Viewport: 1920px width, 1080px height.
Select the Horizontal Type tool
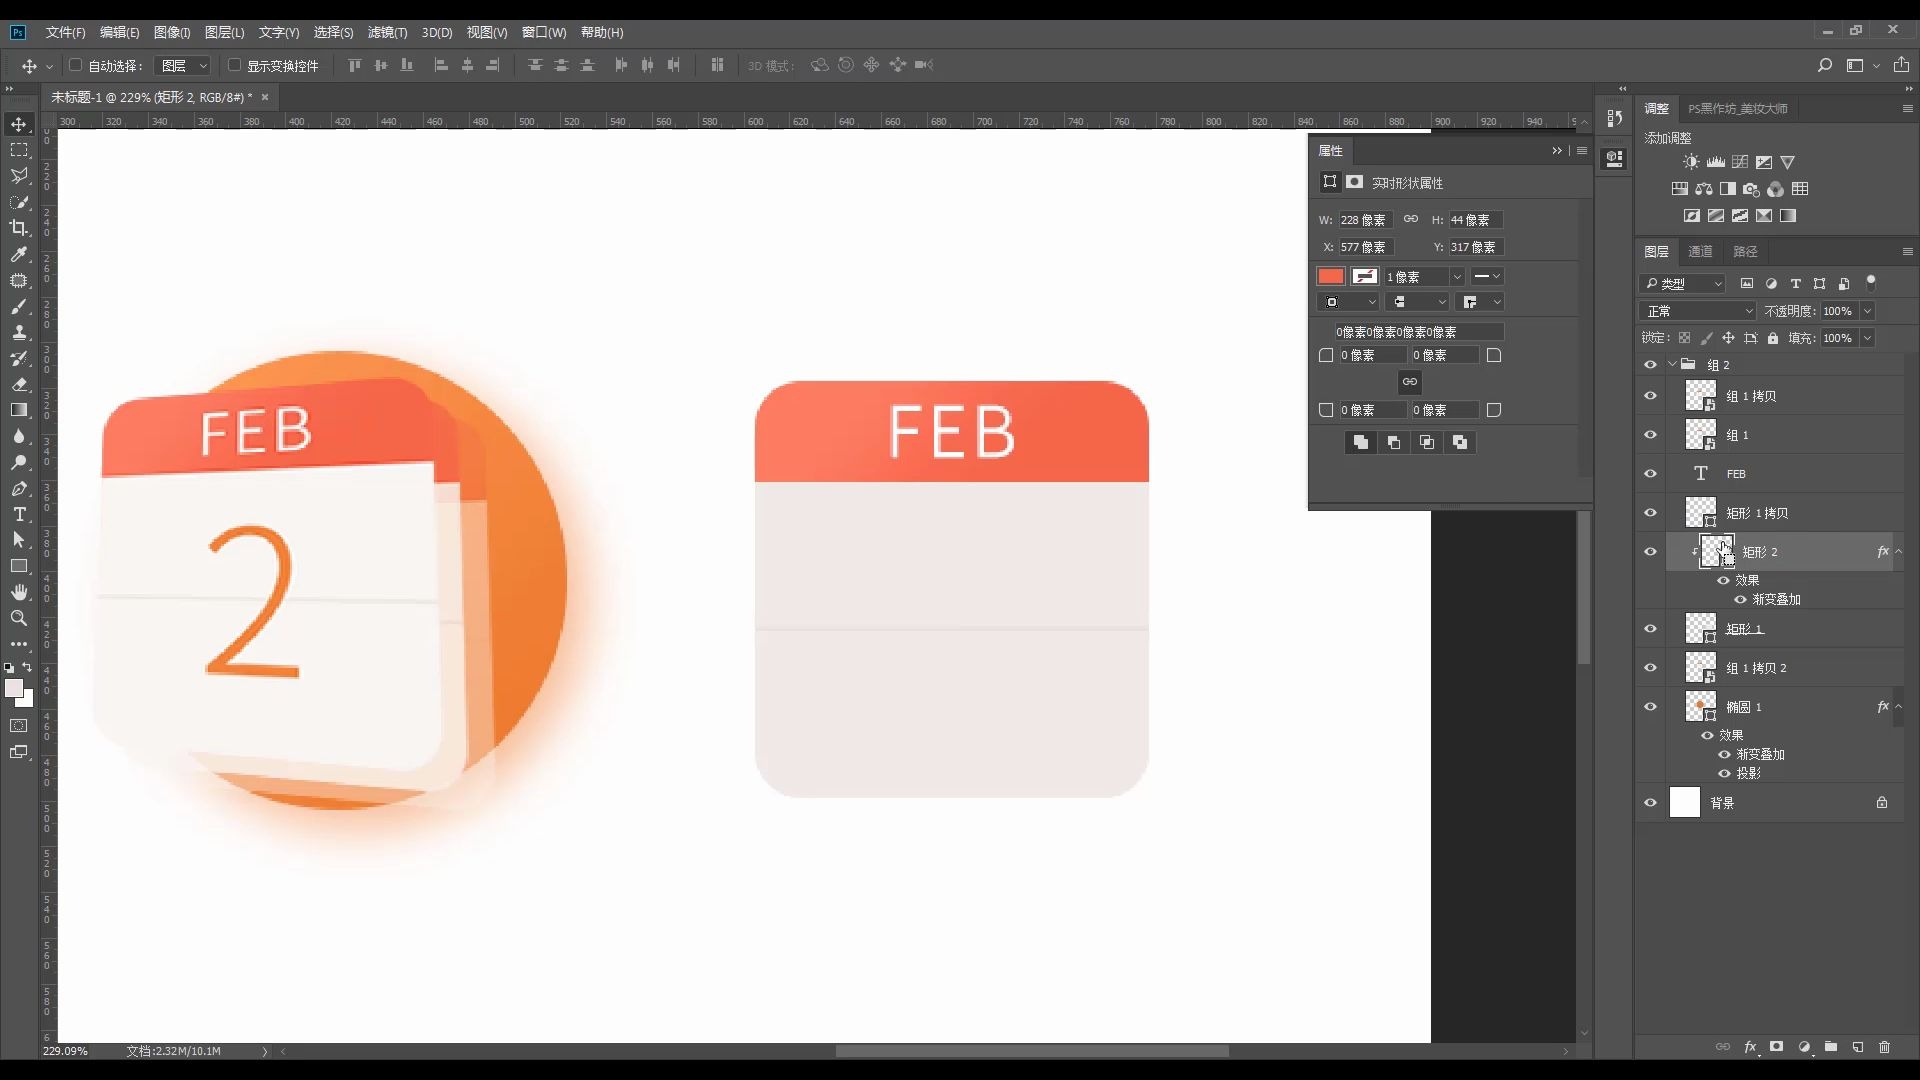(19, 514)
